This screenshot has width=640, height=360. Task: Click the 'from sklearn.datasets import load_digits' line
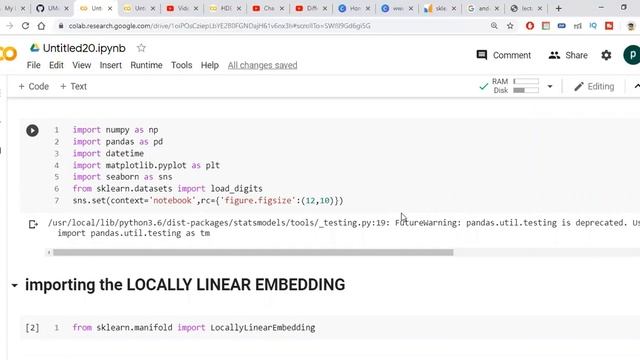(x=167, y=189)
